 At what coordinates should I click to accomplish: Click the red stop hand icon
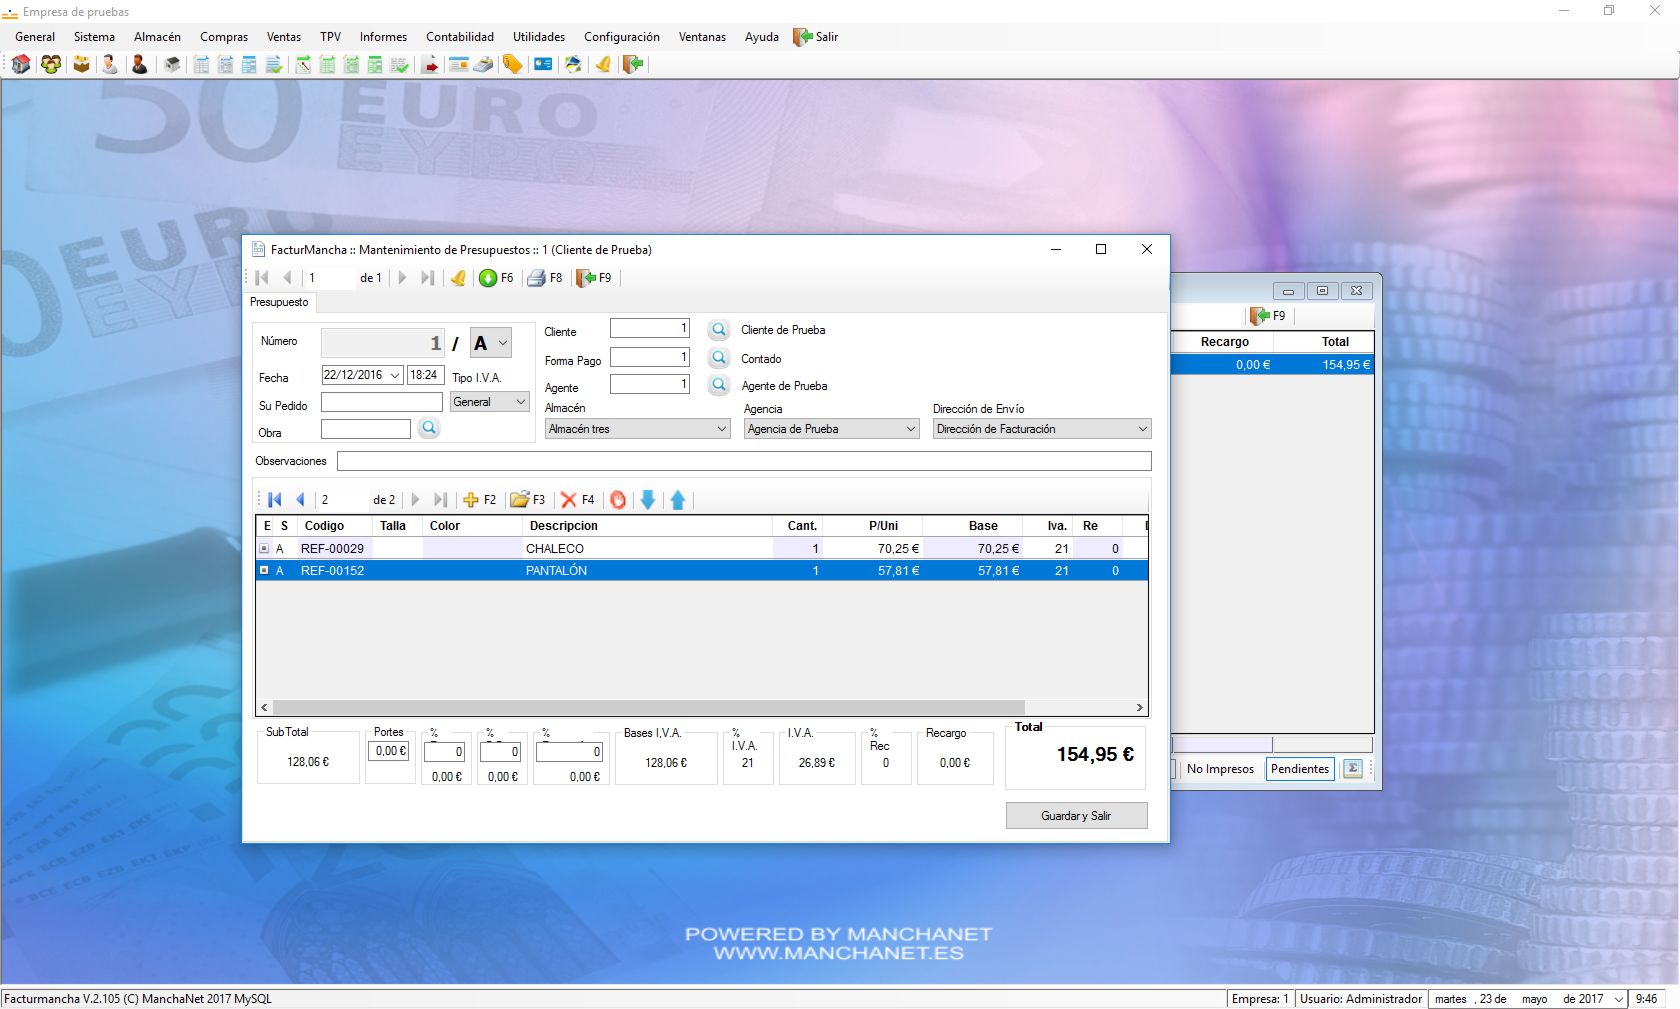[x=618, y=500]
